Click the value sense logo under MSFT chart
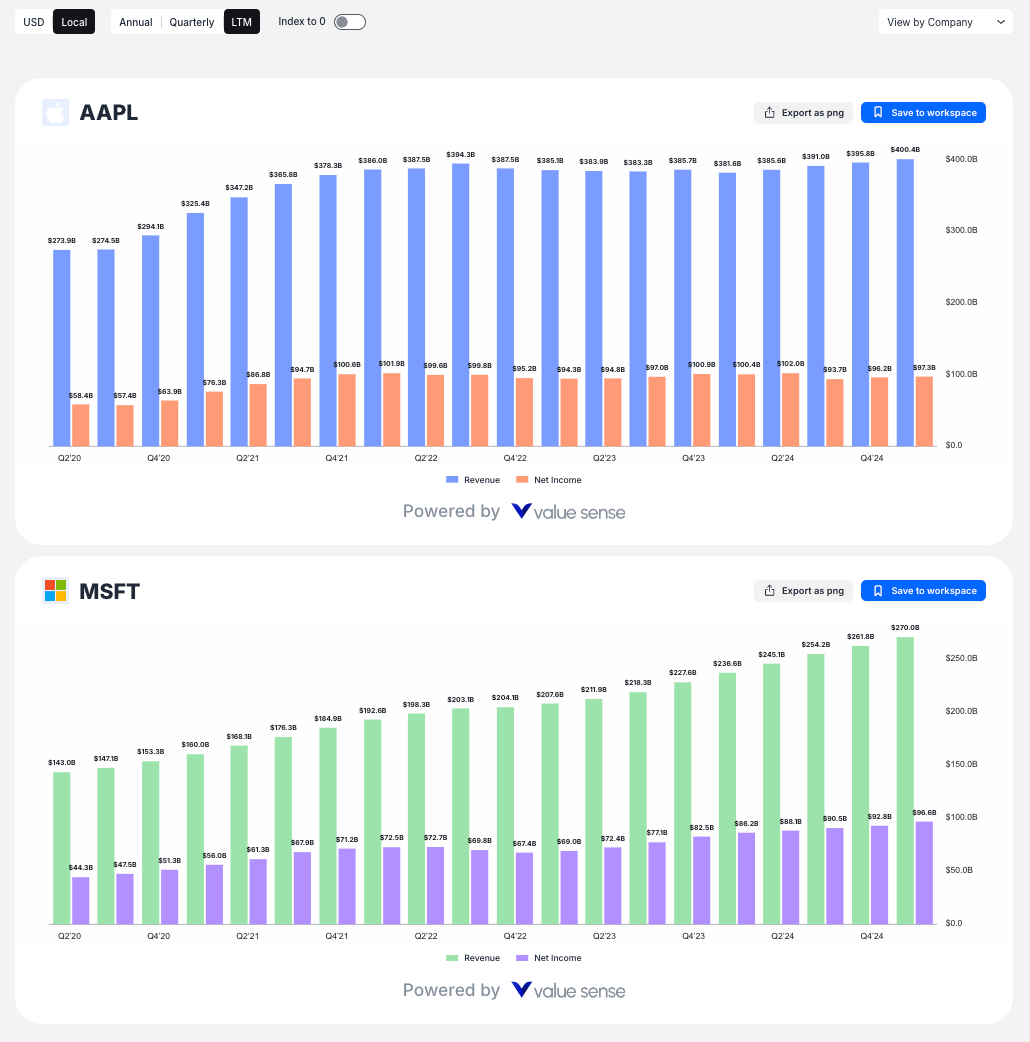The width and height of the screenshot is (1030, 1042). pos(568,990)
